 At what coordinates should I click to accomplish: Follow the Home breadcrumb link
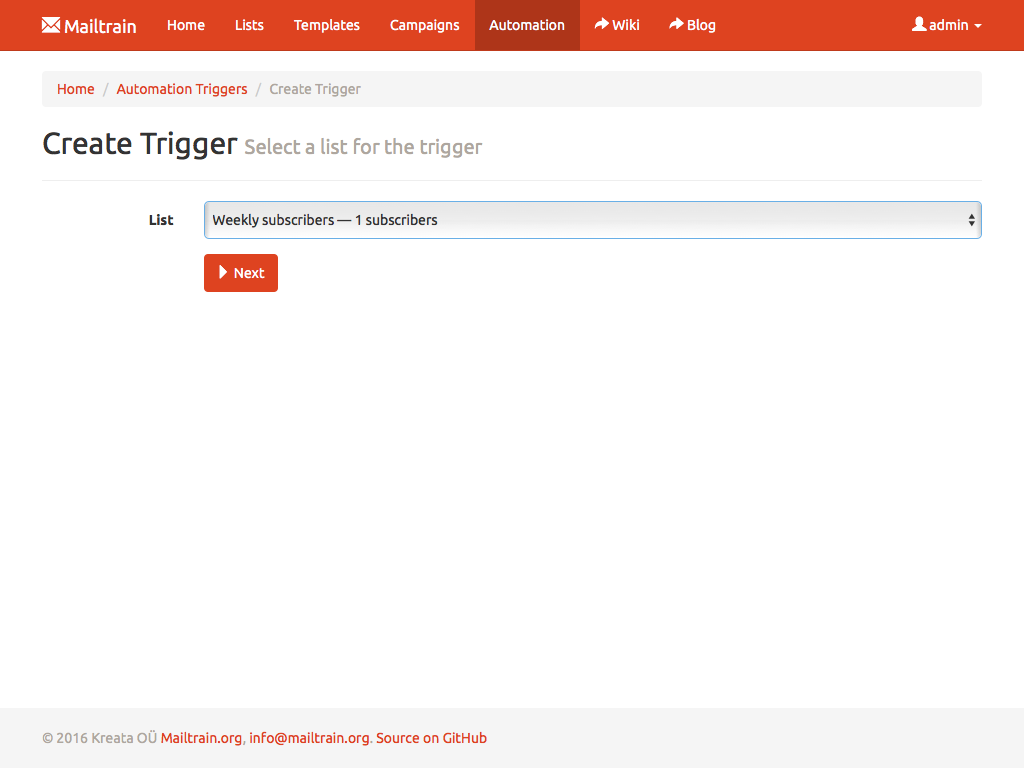point(75,89)
